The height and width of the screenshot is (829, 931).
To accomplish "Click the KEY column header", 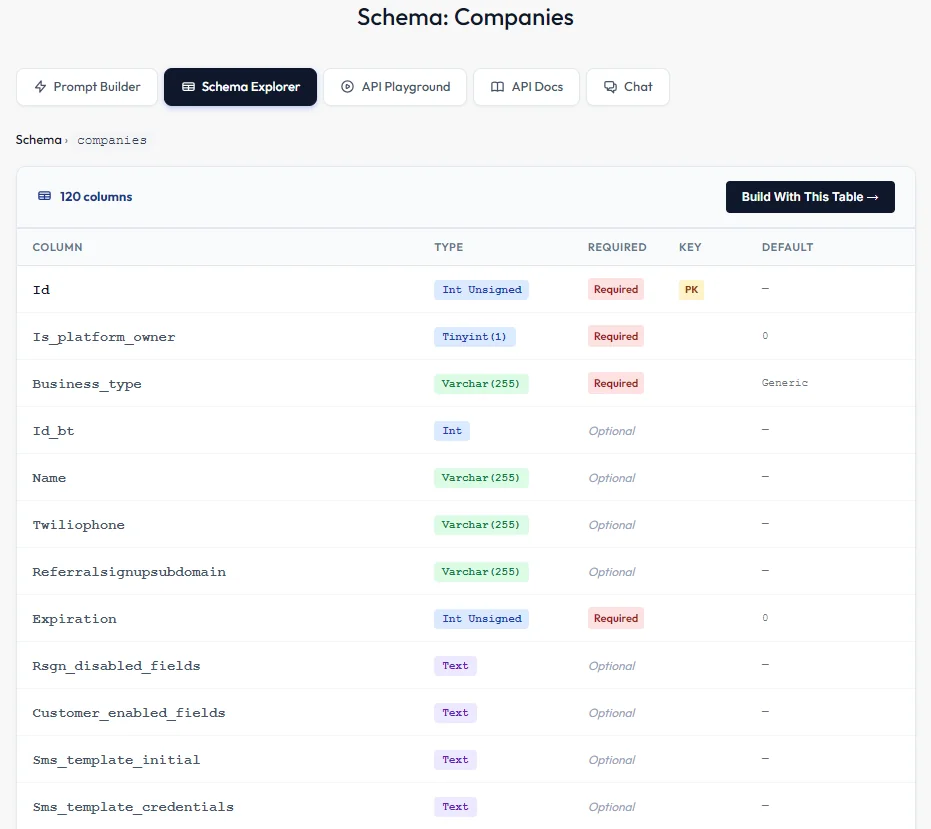I will pyautogui.click(x=690, y=247).
